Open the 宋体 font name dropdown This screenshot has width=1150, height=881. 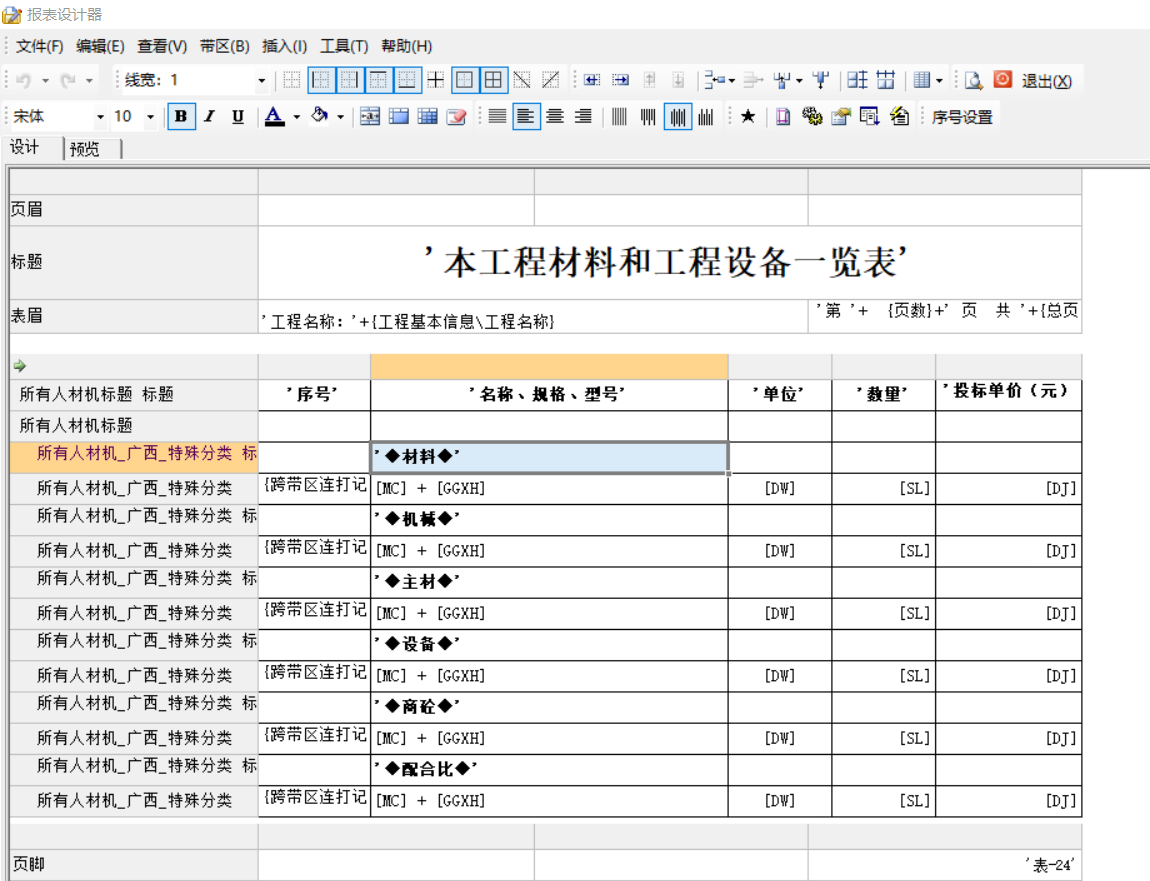tap(100, 117)
